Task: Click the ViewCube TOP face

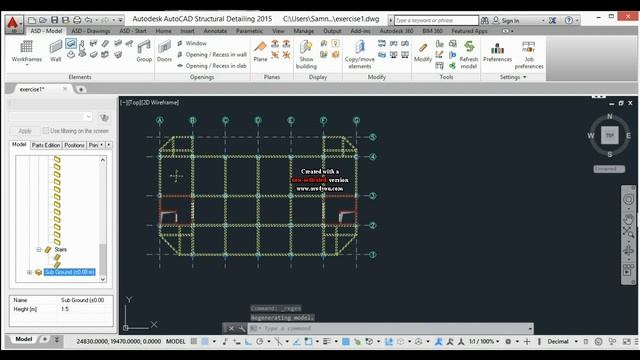Action: pyautogui.click(x=609, y=135)
